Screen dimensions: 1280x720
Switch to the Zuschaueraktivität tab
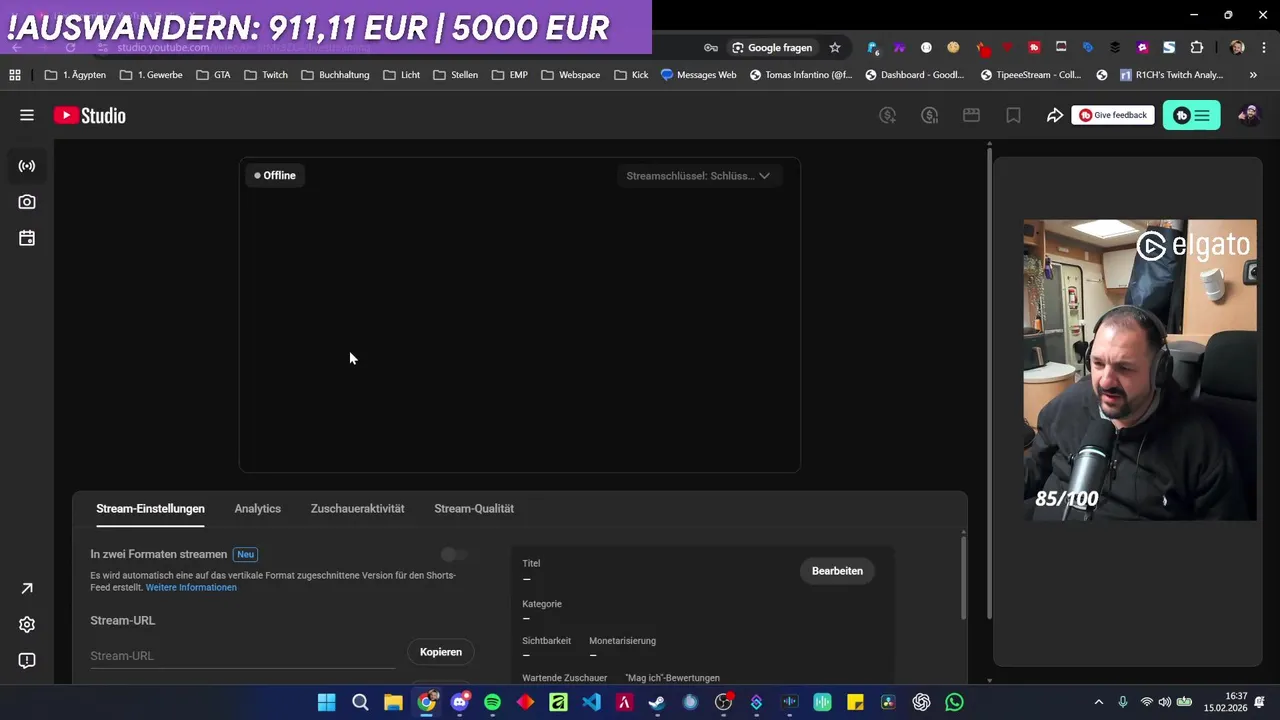pos(357,508)
